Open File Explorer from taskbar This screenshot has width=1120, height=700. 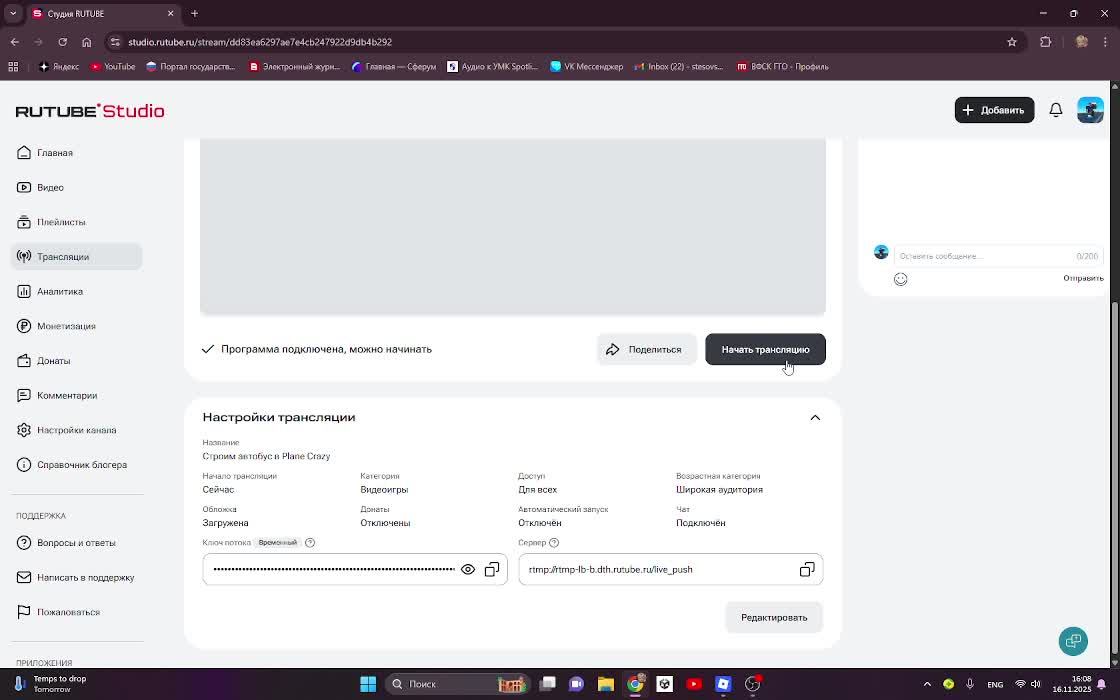point(606,684)
